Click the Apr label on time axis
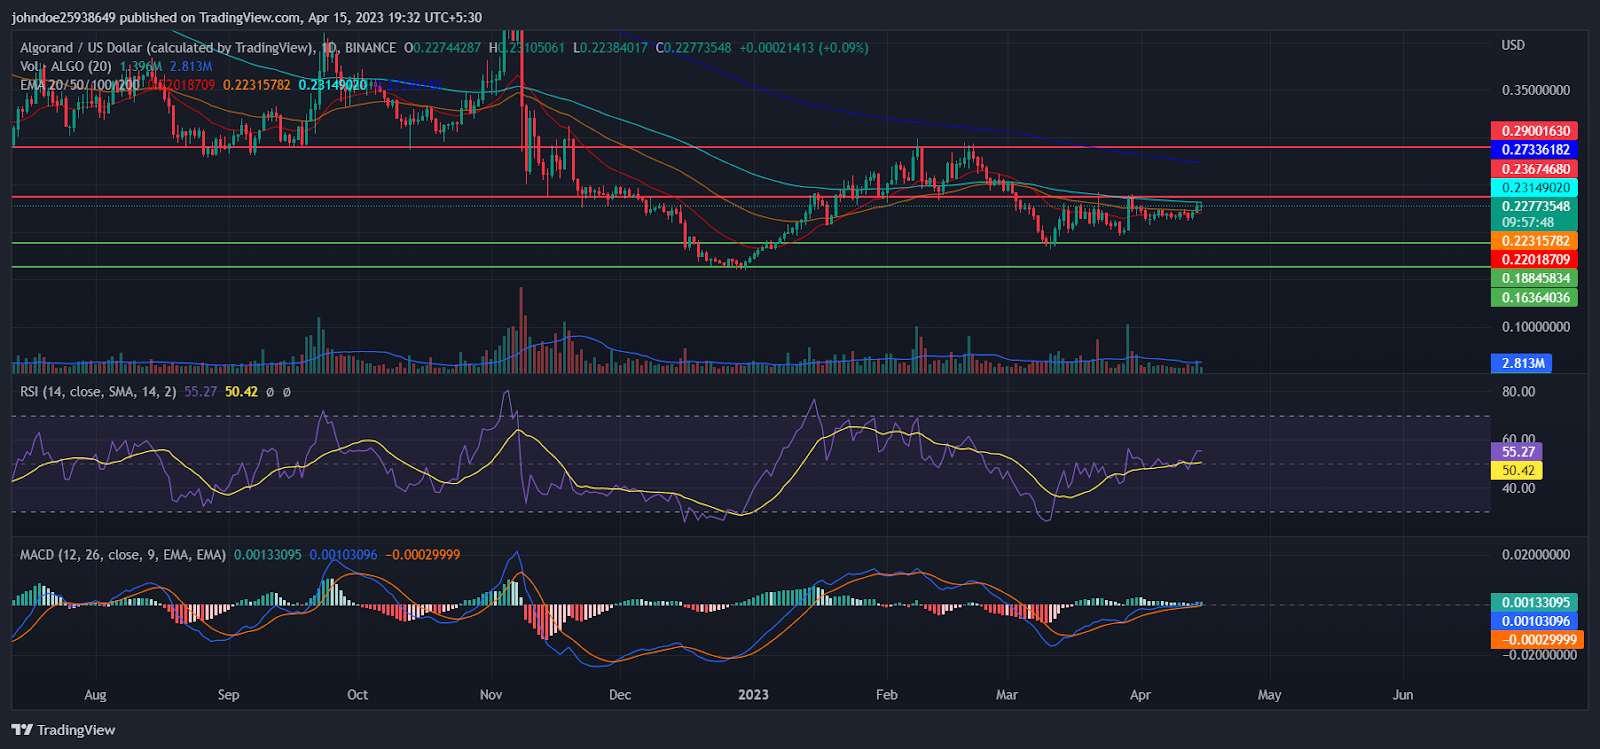This screenshot has width=1600, height=749. click(x=1140, y=695)
